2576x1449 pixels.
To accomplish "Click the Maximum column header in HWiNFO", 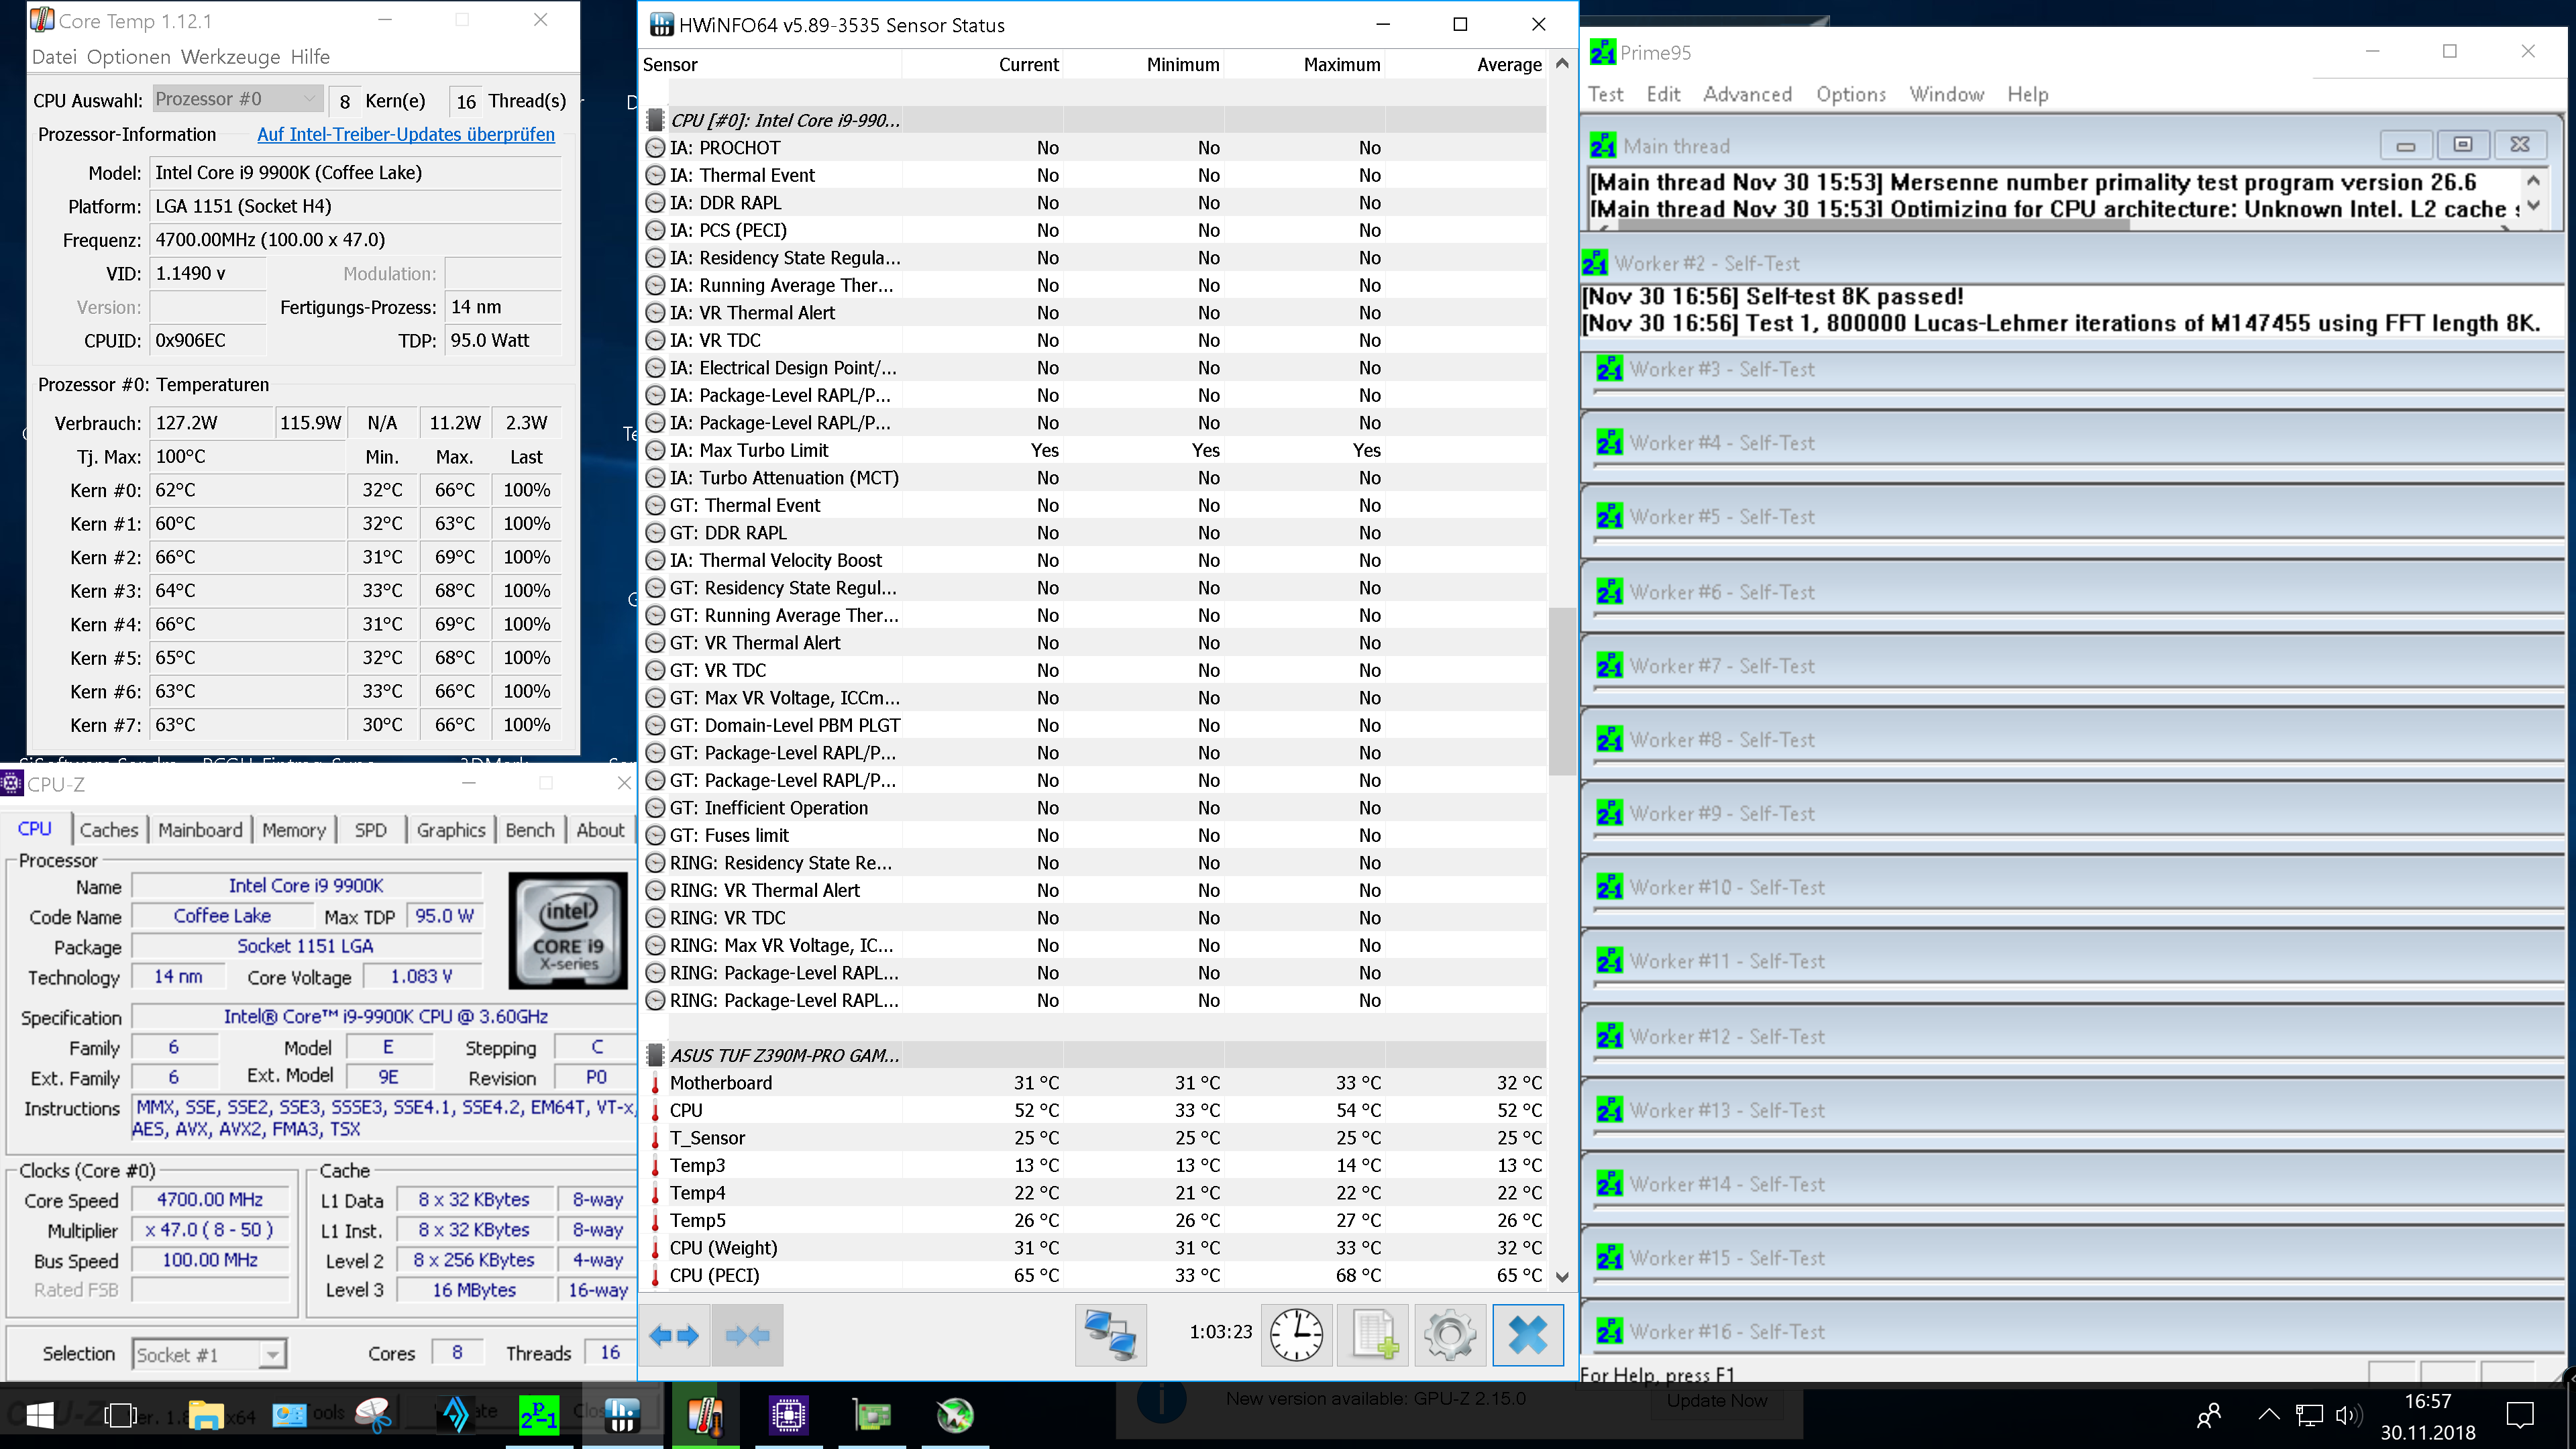I will click(x=1342, y=65).
